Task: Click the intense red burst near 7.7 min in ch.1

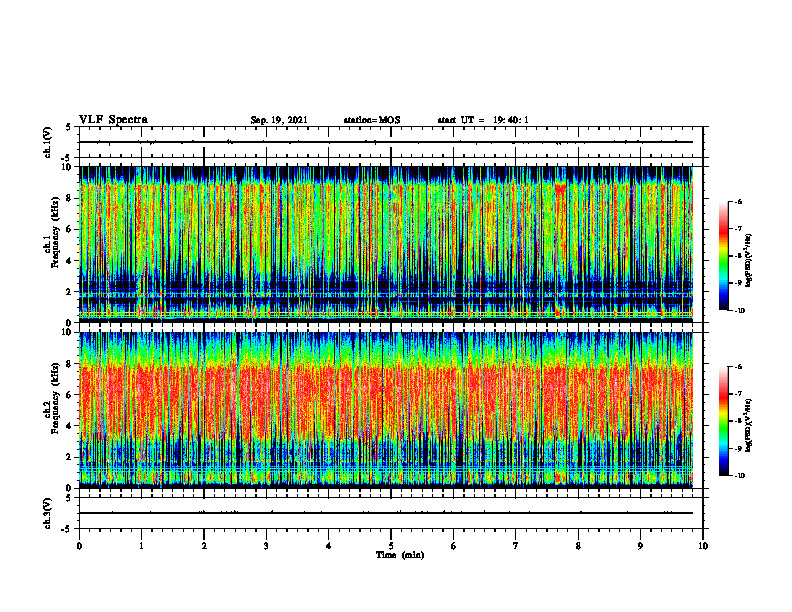Action: 560,189
